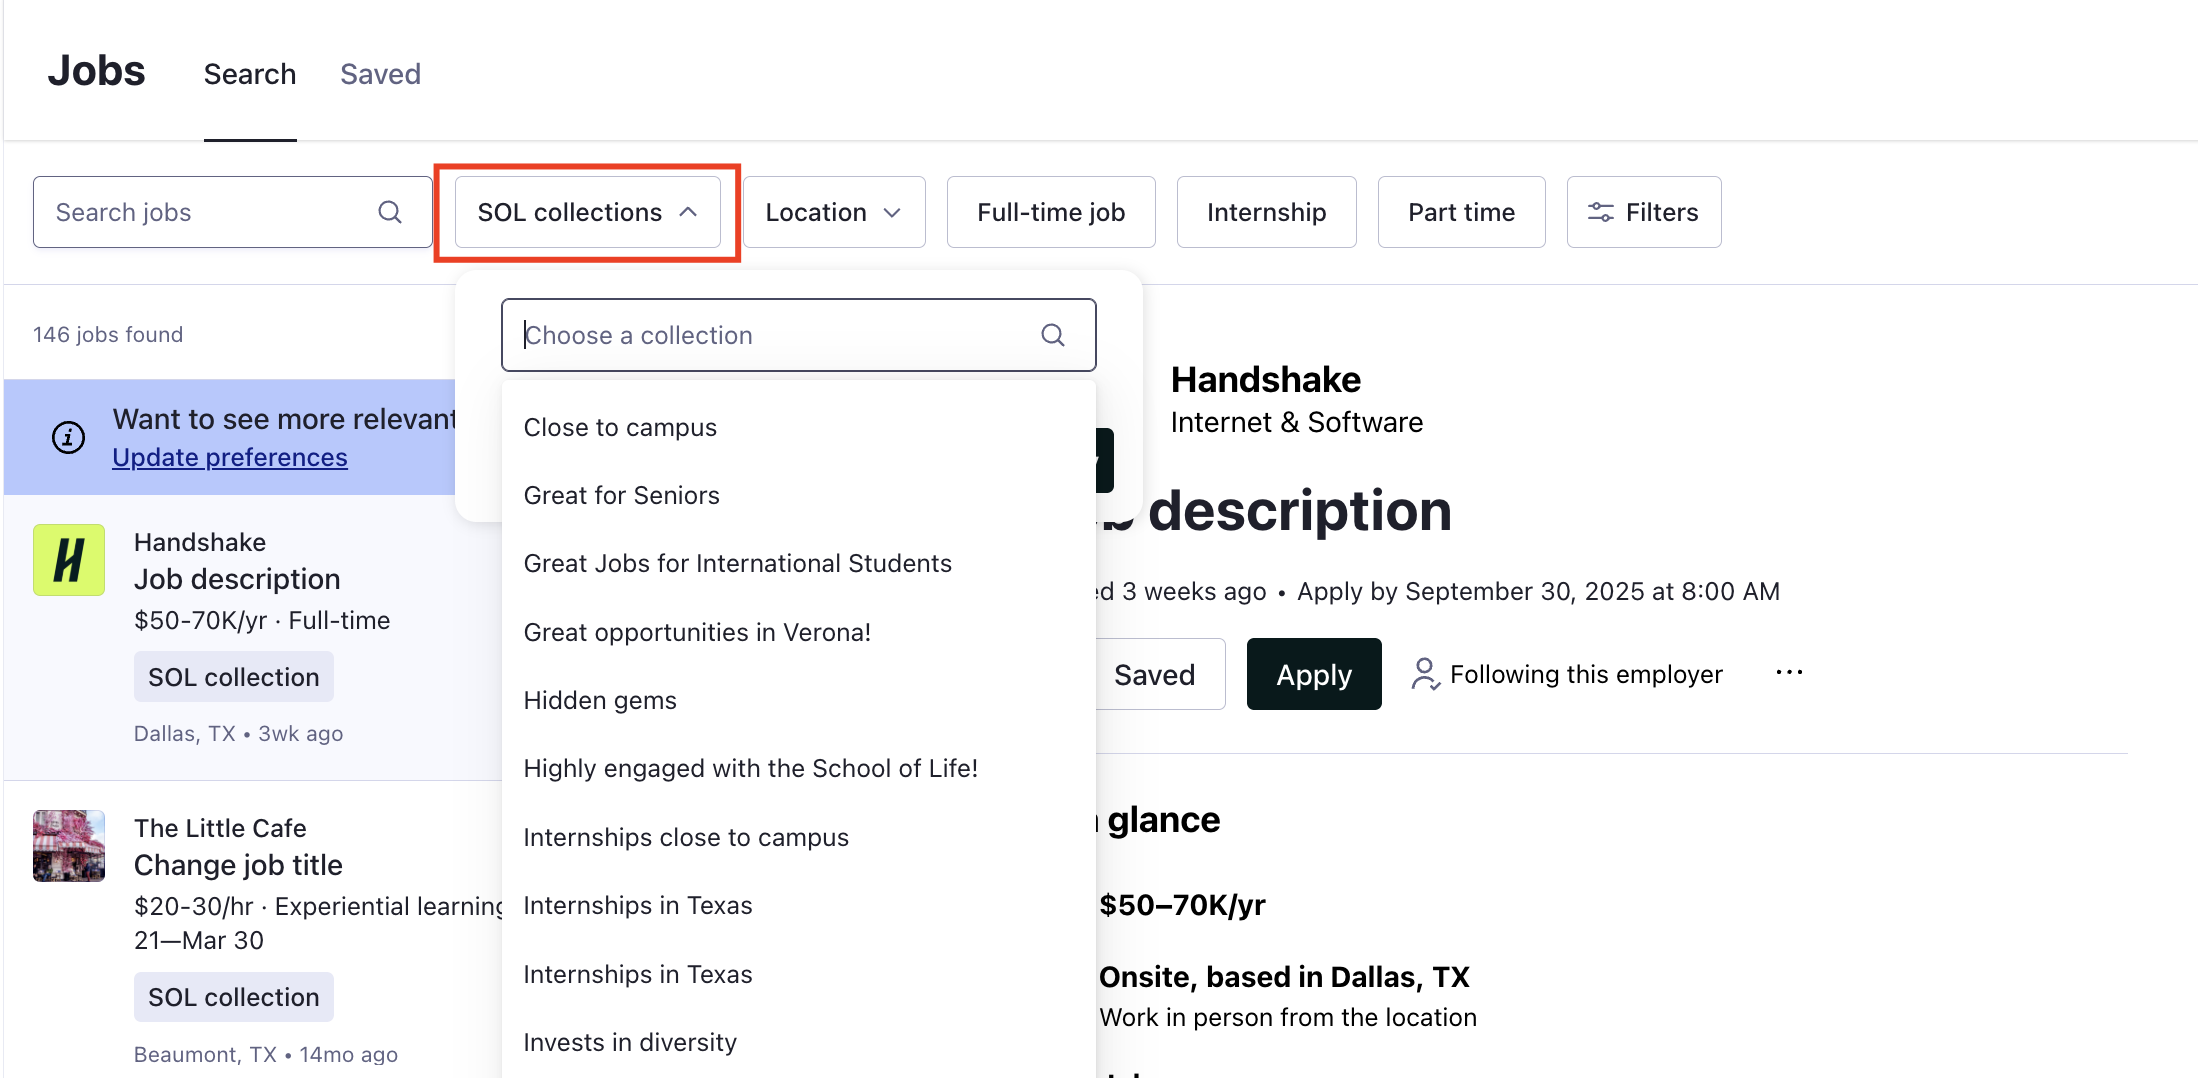Viewport: 2198px width, 1078px height.
Task: Select the Close to campus collection
Action: click(798, 427)
